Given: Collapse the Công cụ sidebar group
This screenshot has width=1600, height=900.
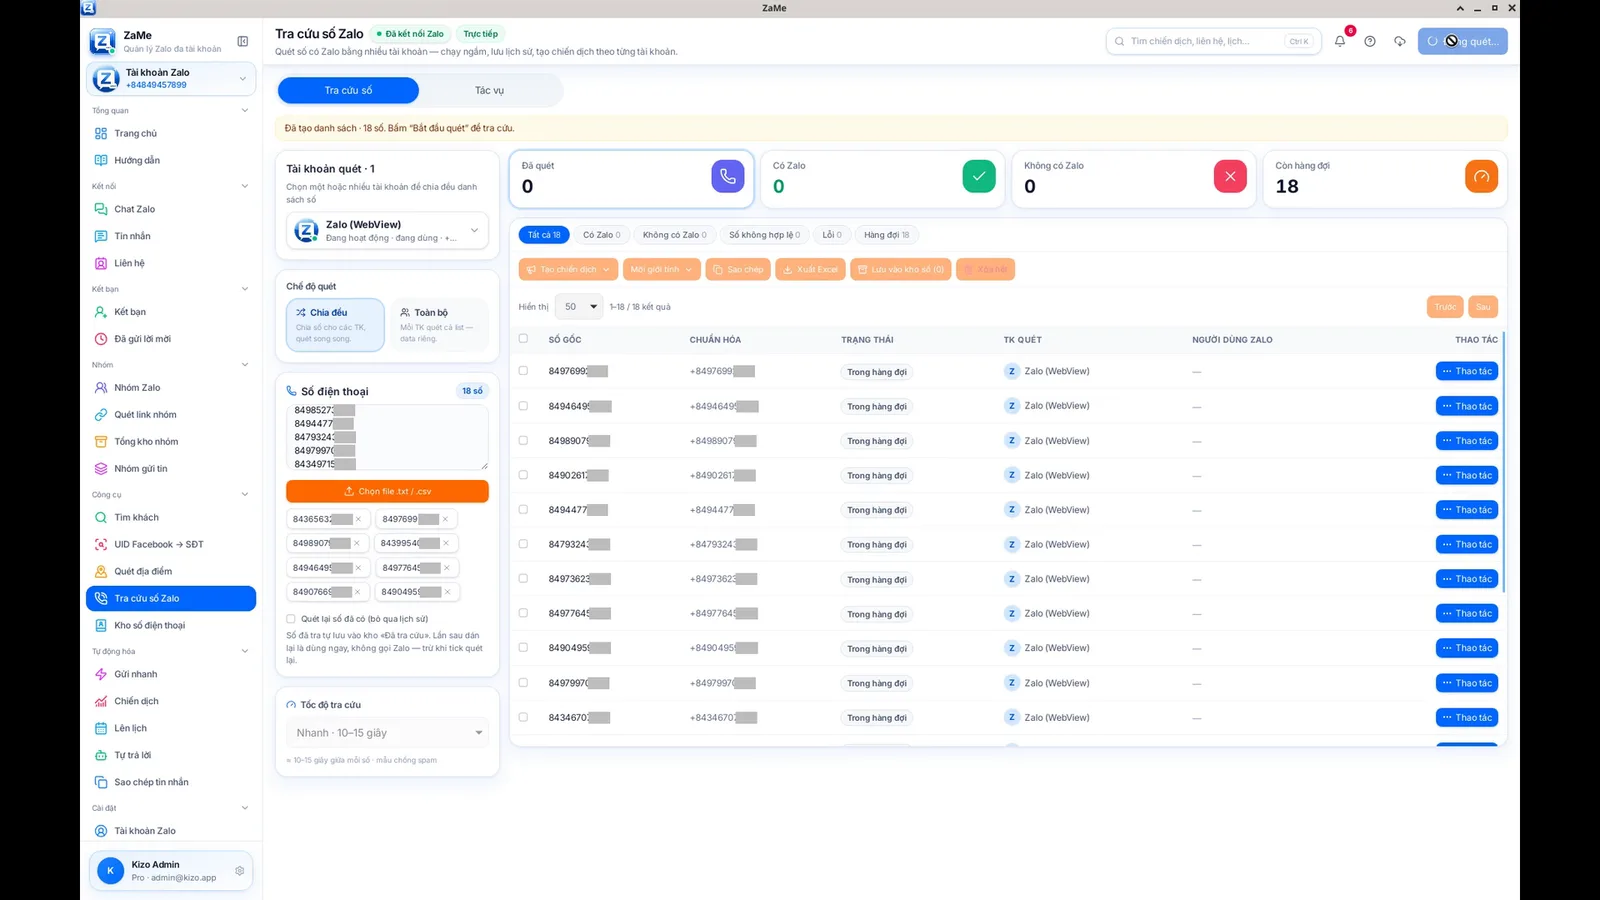Looking at the screenshot, I should [x=244, y=494].
